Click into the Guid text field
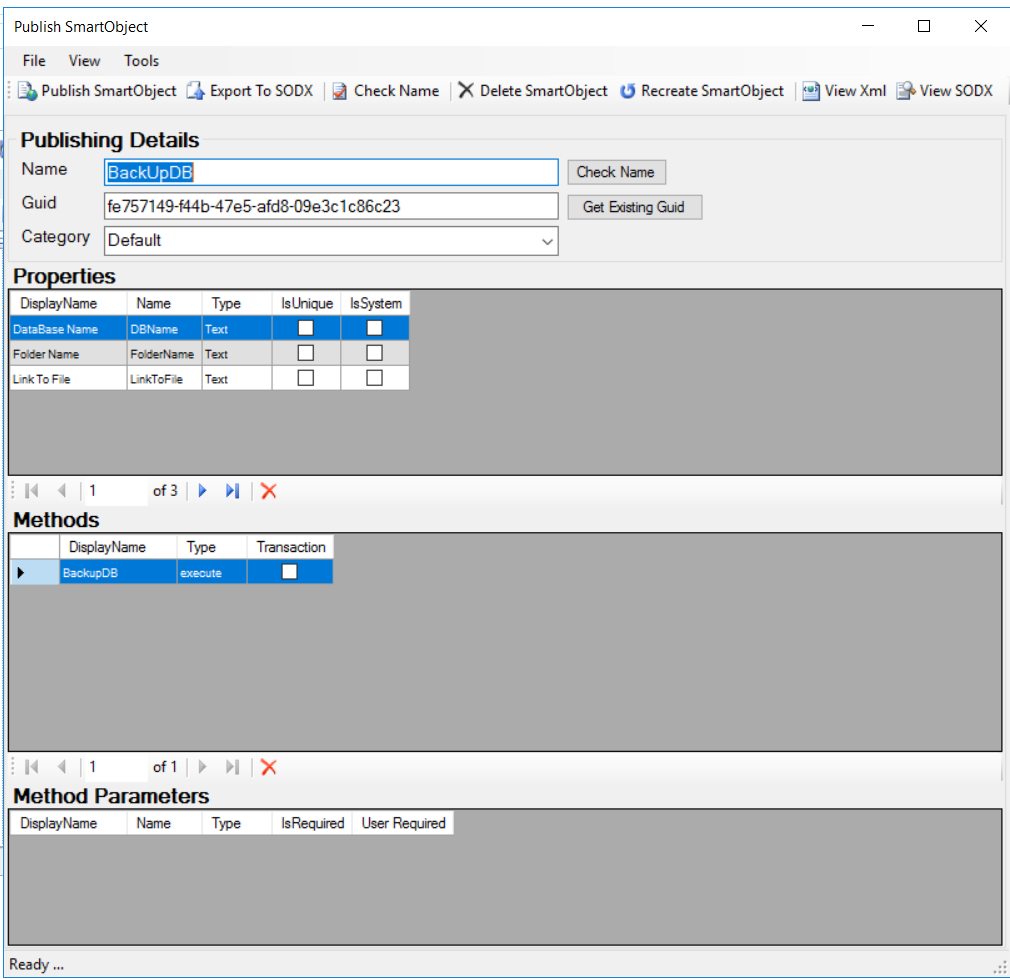The width and height of the screenshot is (1010, 979). 330,207
